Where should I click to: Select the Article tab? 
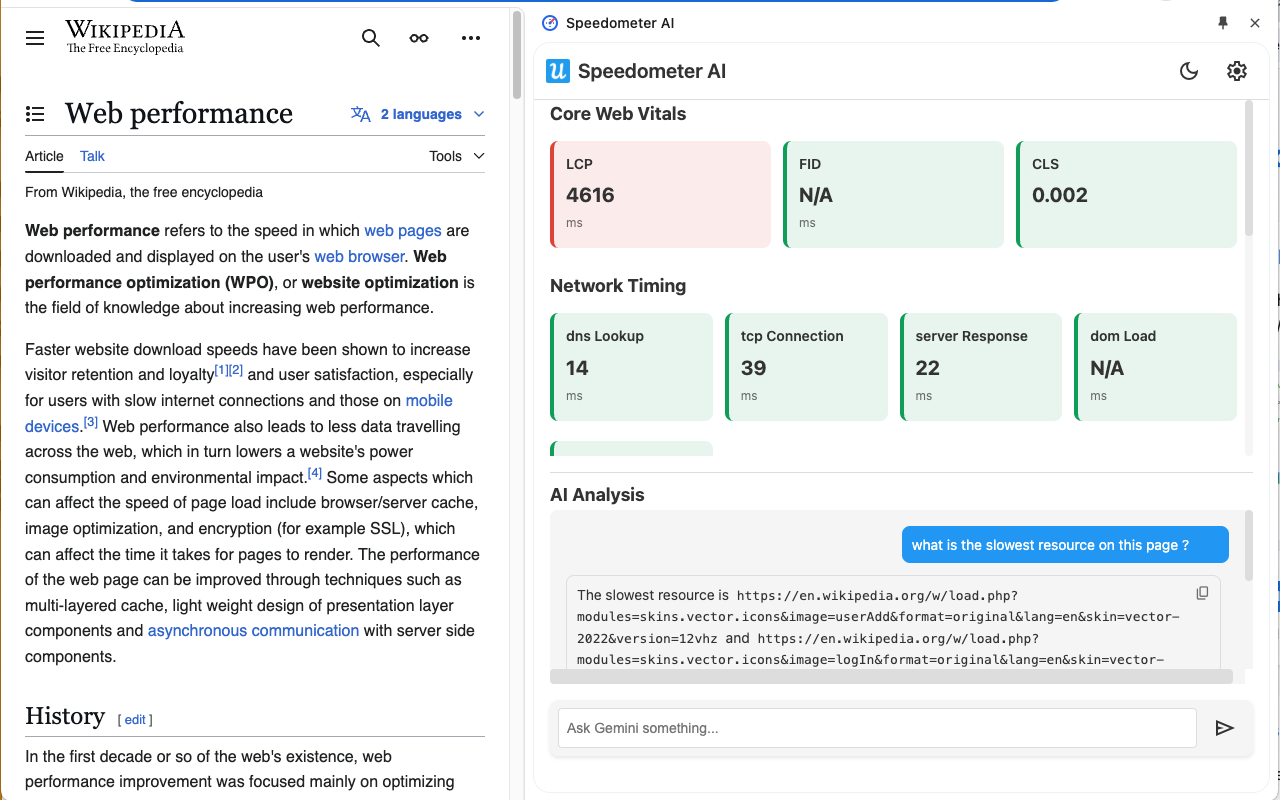44,156
